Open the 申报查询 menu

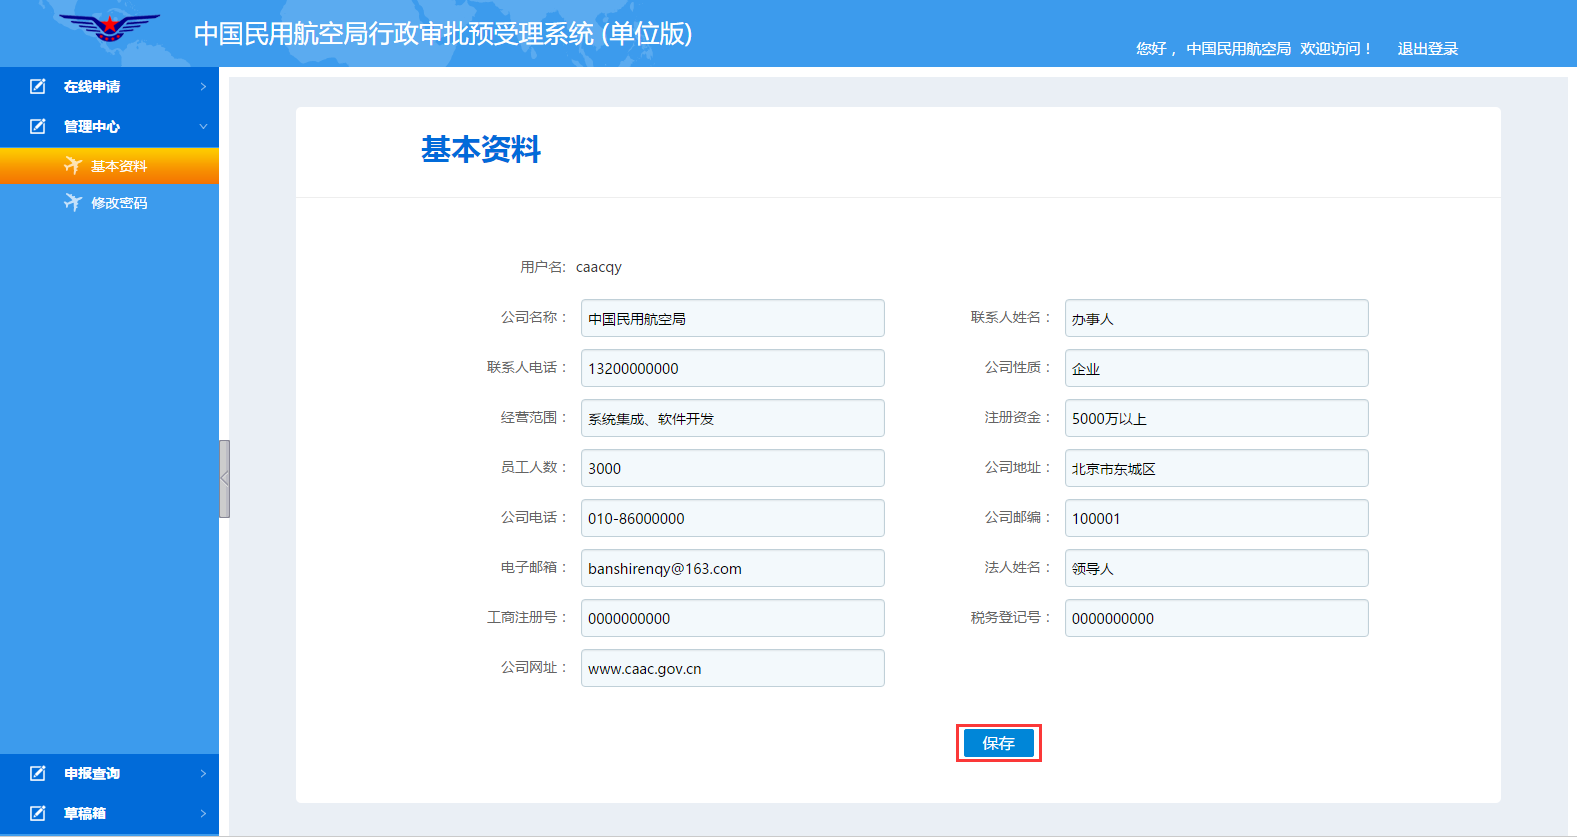tap(109, 773)
